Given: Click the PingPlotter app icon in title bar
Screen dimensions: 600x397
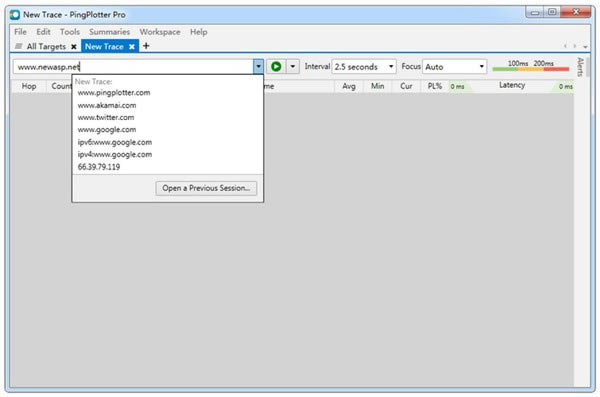Looking at the screenshot, I should (15, 15).
